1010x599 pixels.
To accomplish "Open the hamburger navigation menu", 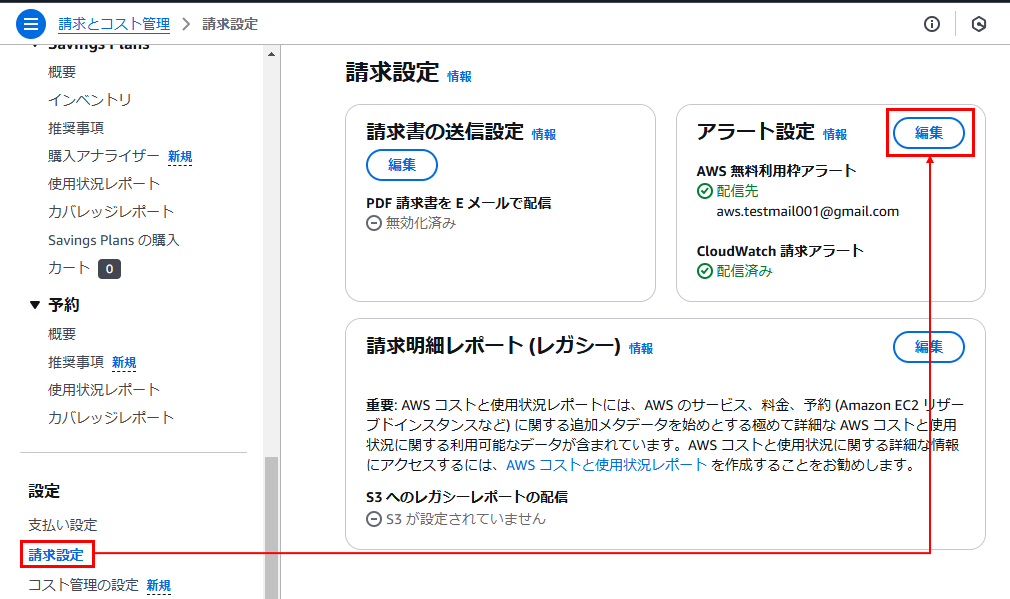I will click(x=30, y=24).
